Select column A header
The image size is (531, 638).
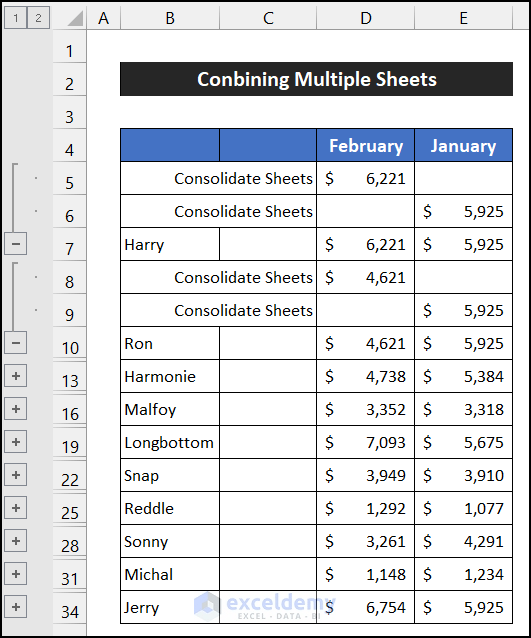pyautogui.click(x=103, y=18)
